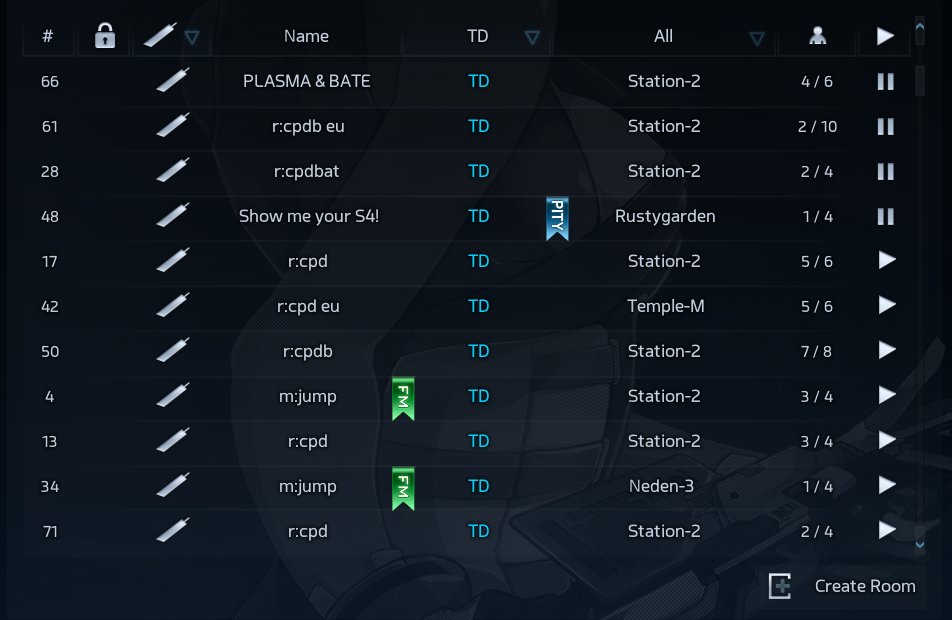Open the weapon filter dropdown arrow
The height and width of the screenshot is (620, 952).
click(192, 38)
